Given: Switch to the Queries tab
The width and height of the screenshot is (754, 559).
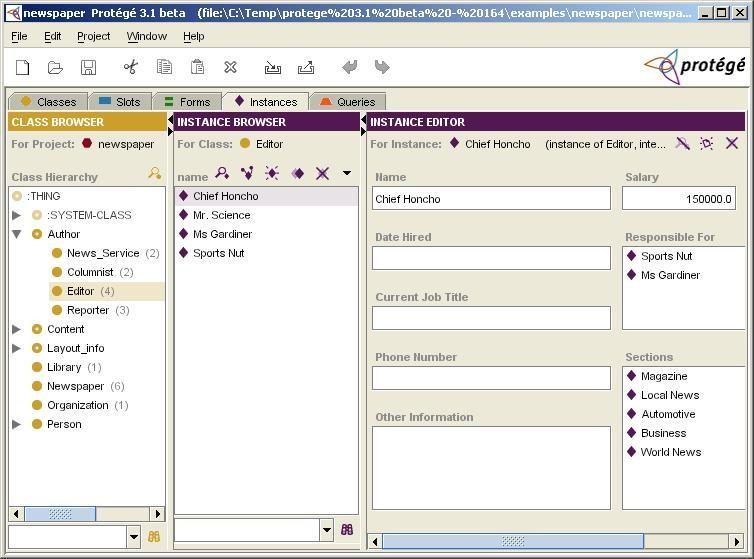Looking at the screenshot, I should pos(348,102).
